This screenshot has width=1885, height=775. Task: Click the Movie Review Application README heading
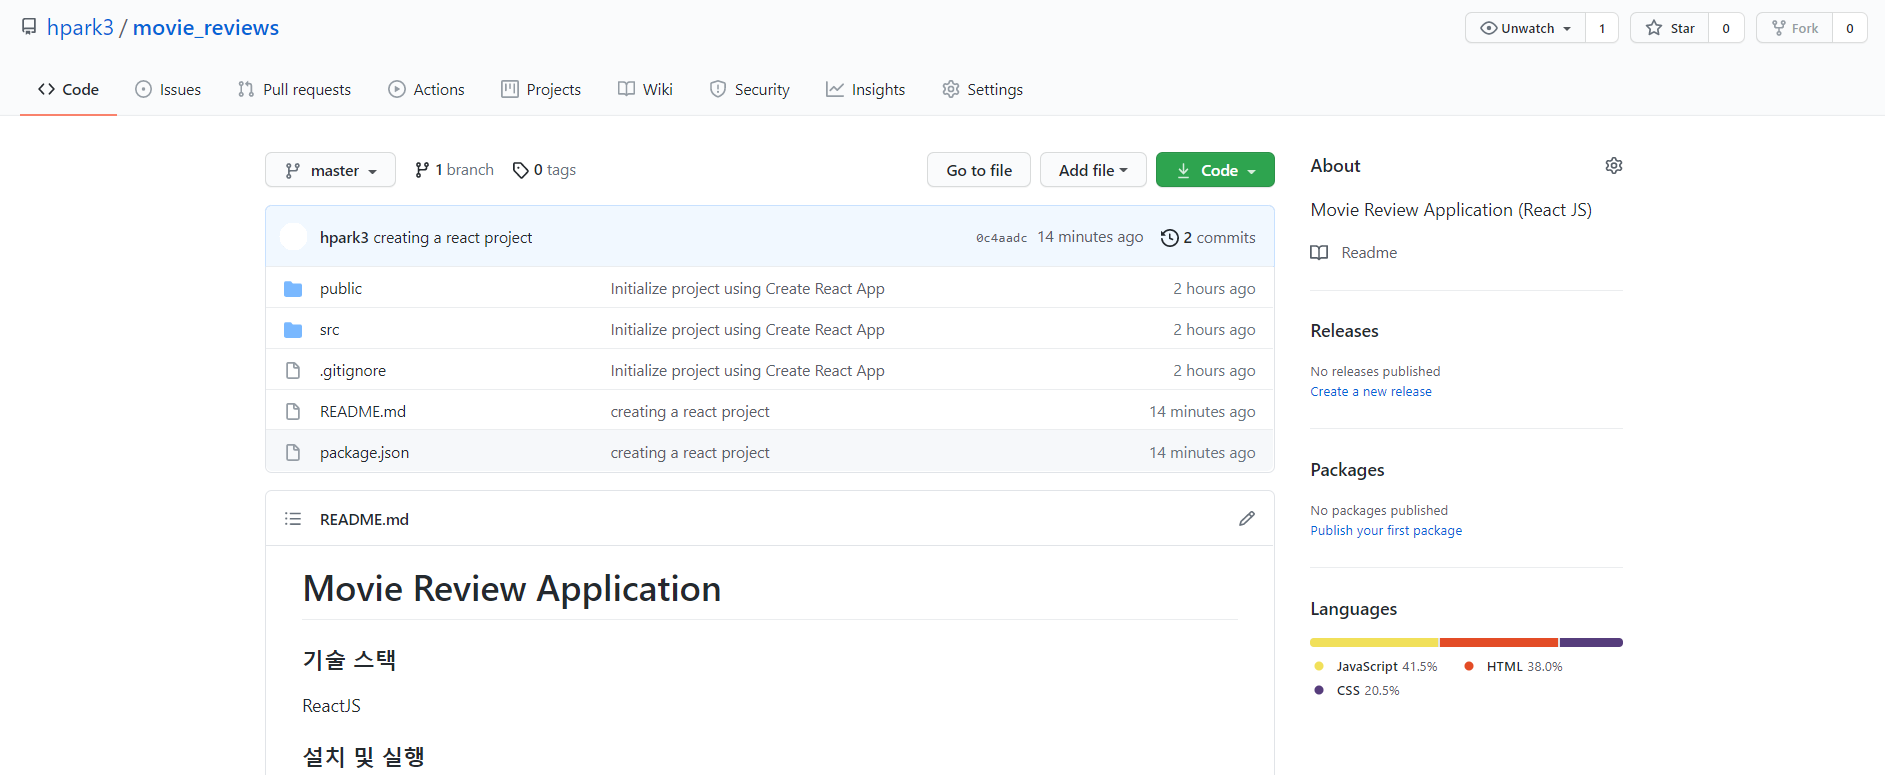(512, 589)
